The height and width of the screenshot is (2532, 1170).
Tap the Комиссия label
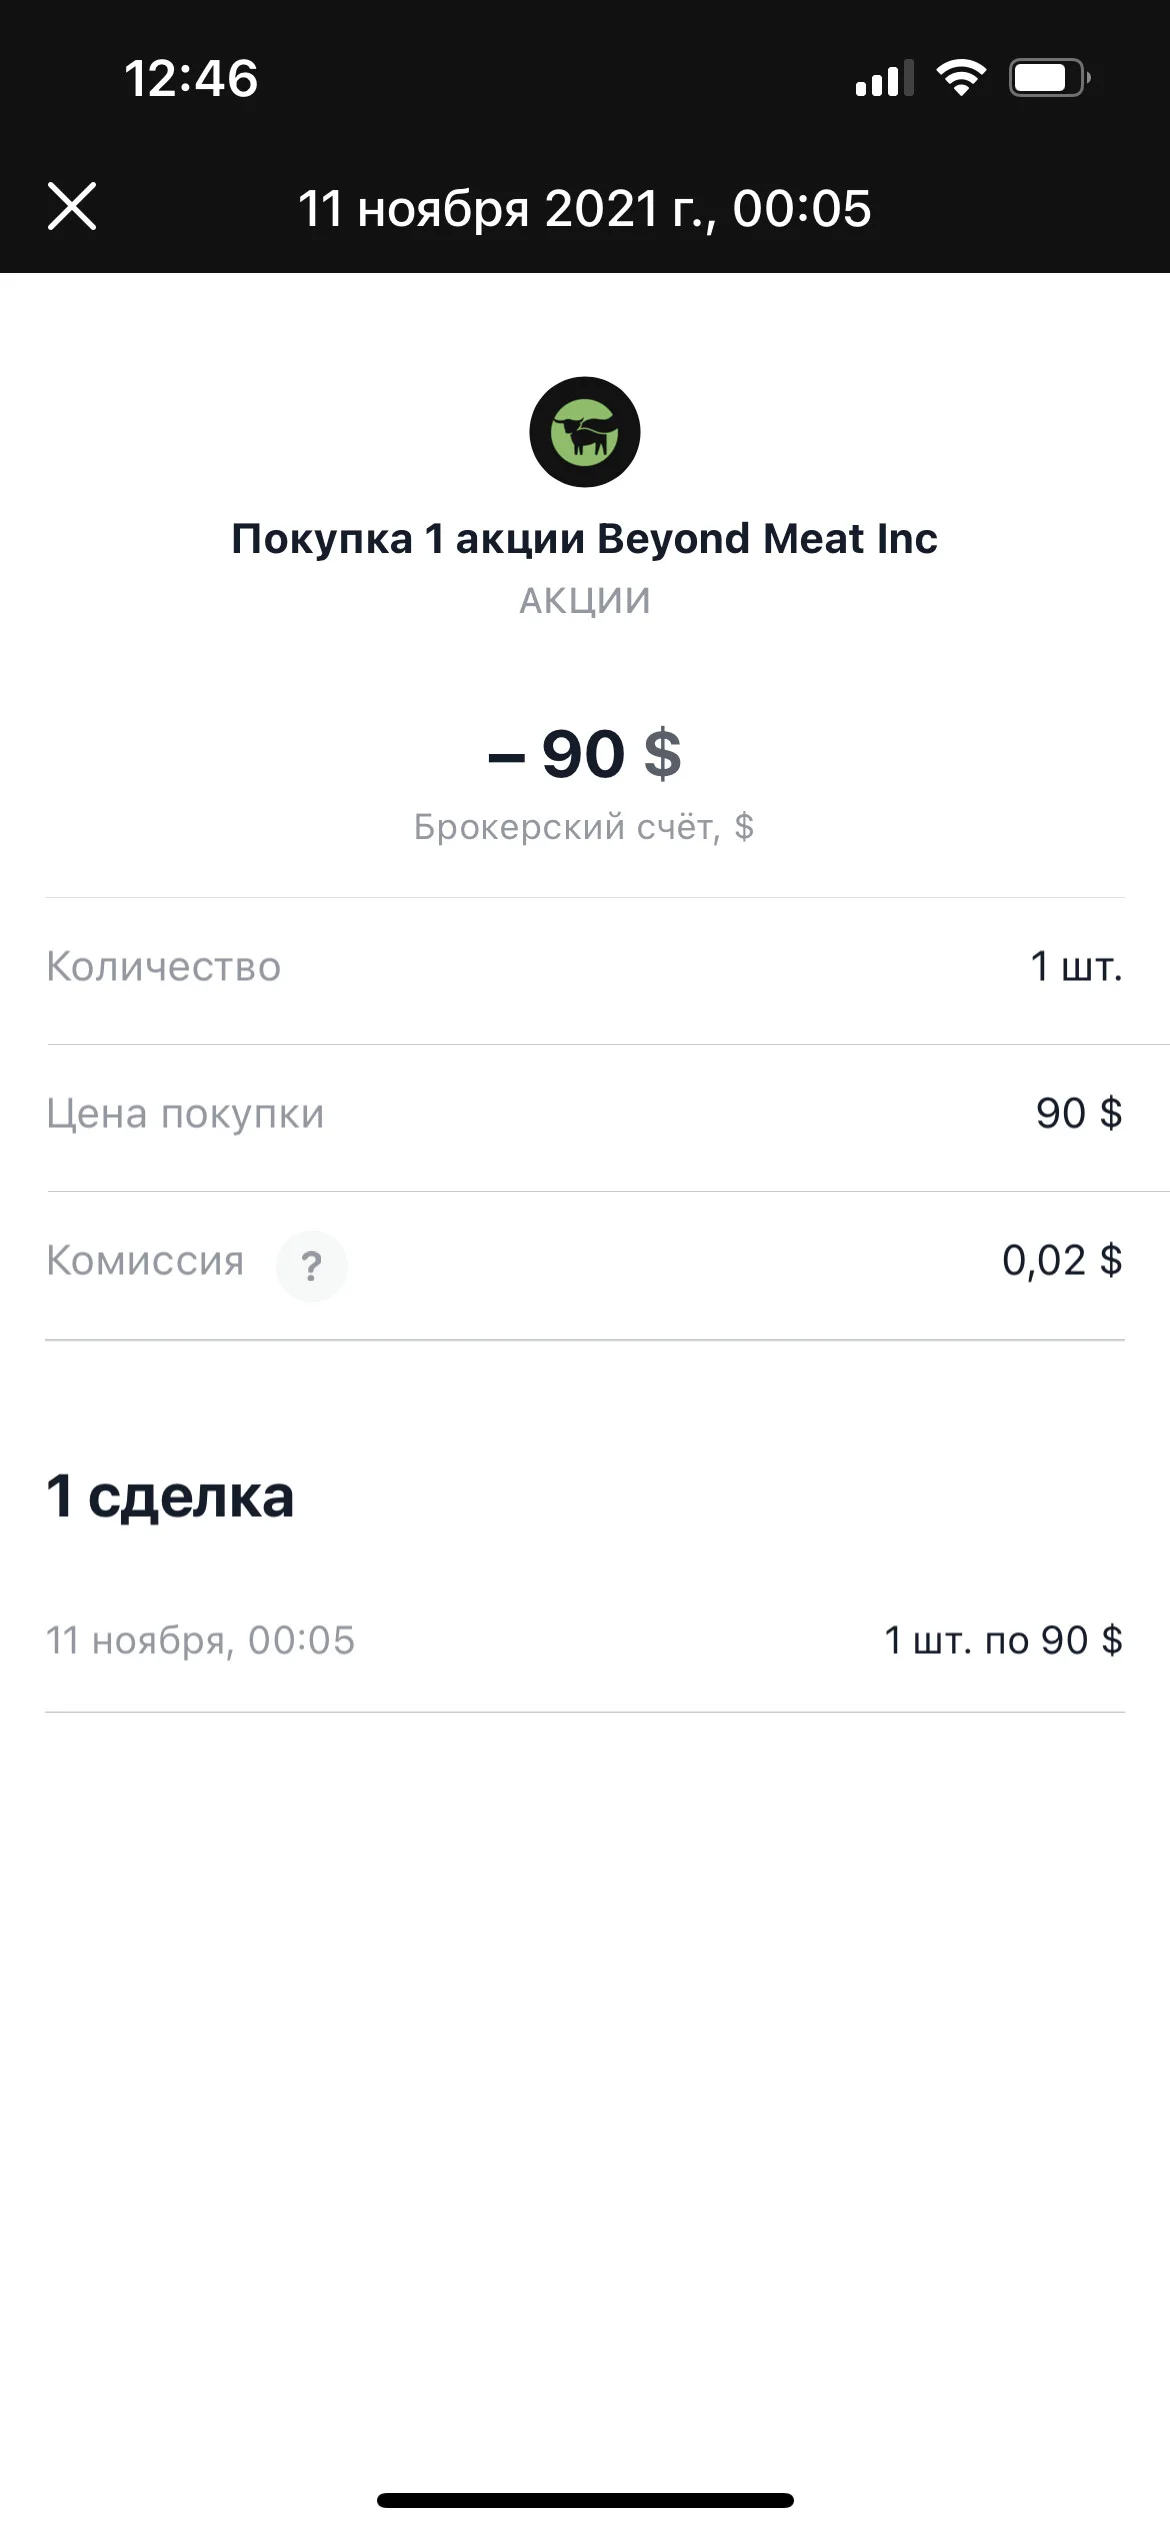[x=145, y=1260]
